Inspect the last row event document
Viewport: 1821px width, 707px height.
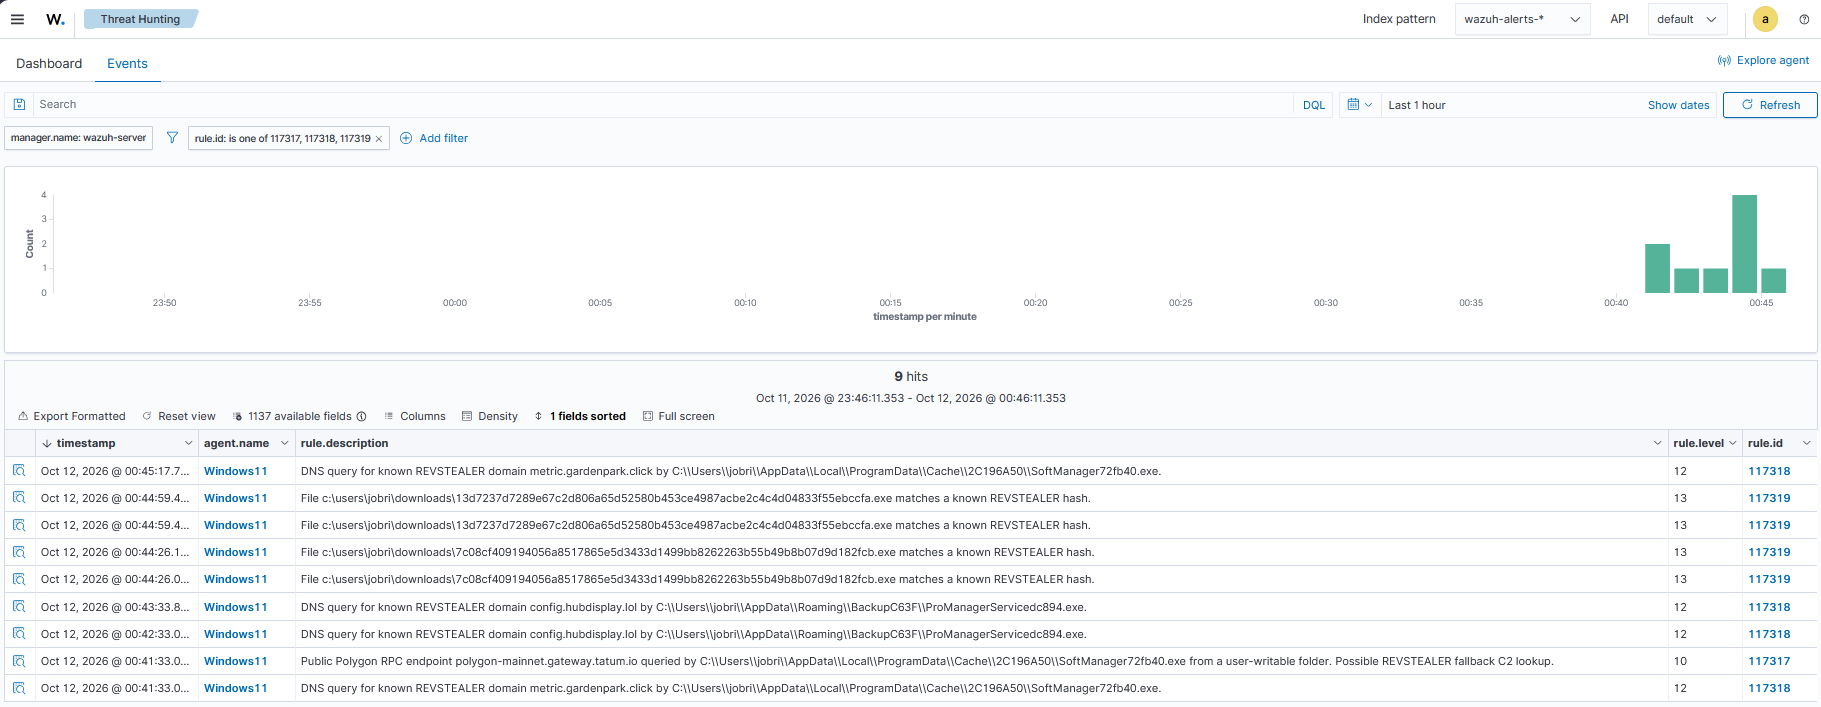click(19, 688)
